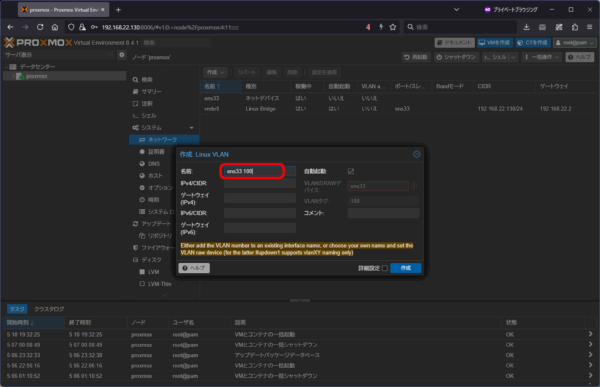
Task: Click the Gateway (IPv6) input field
Action: coord(259,228)
